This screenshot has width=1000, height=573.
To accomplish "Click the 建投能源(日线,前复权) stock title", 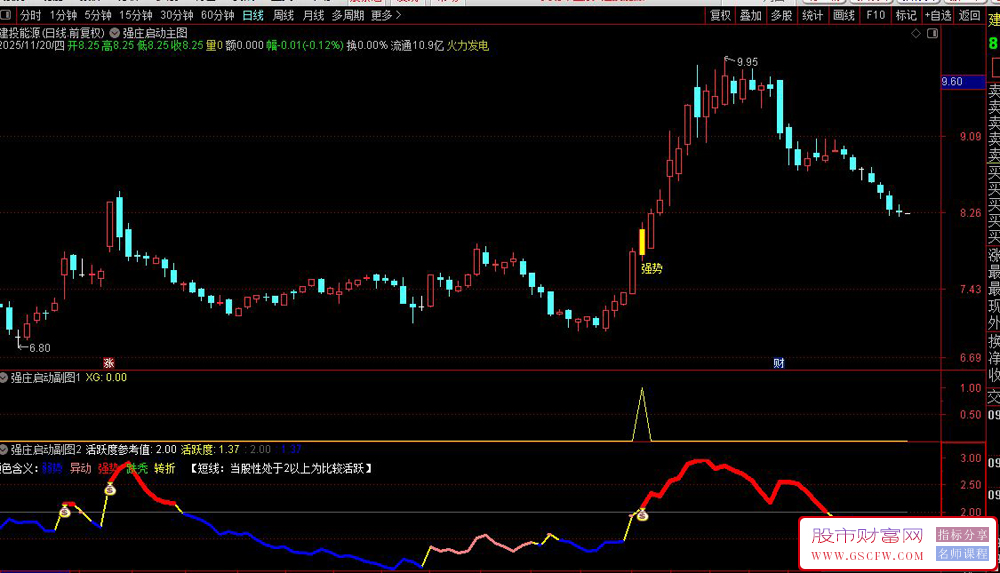I will pyautogui.click(x=52, y=33).
